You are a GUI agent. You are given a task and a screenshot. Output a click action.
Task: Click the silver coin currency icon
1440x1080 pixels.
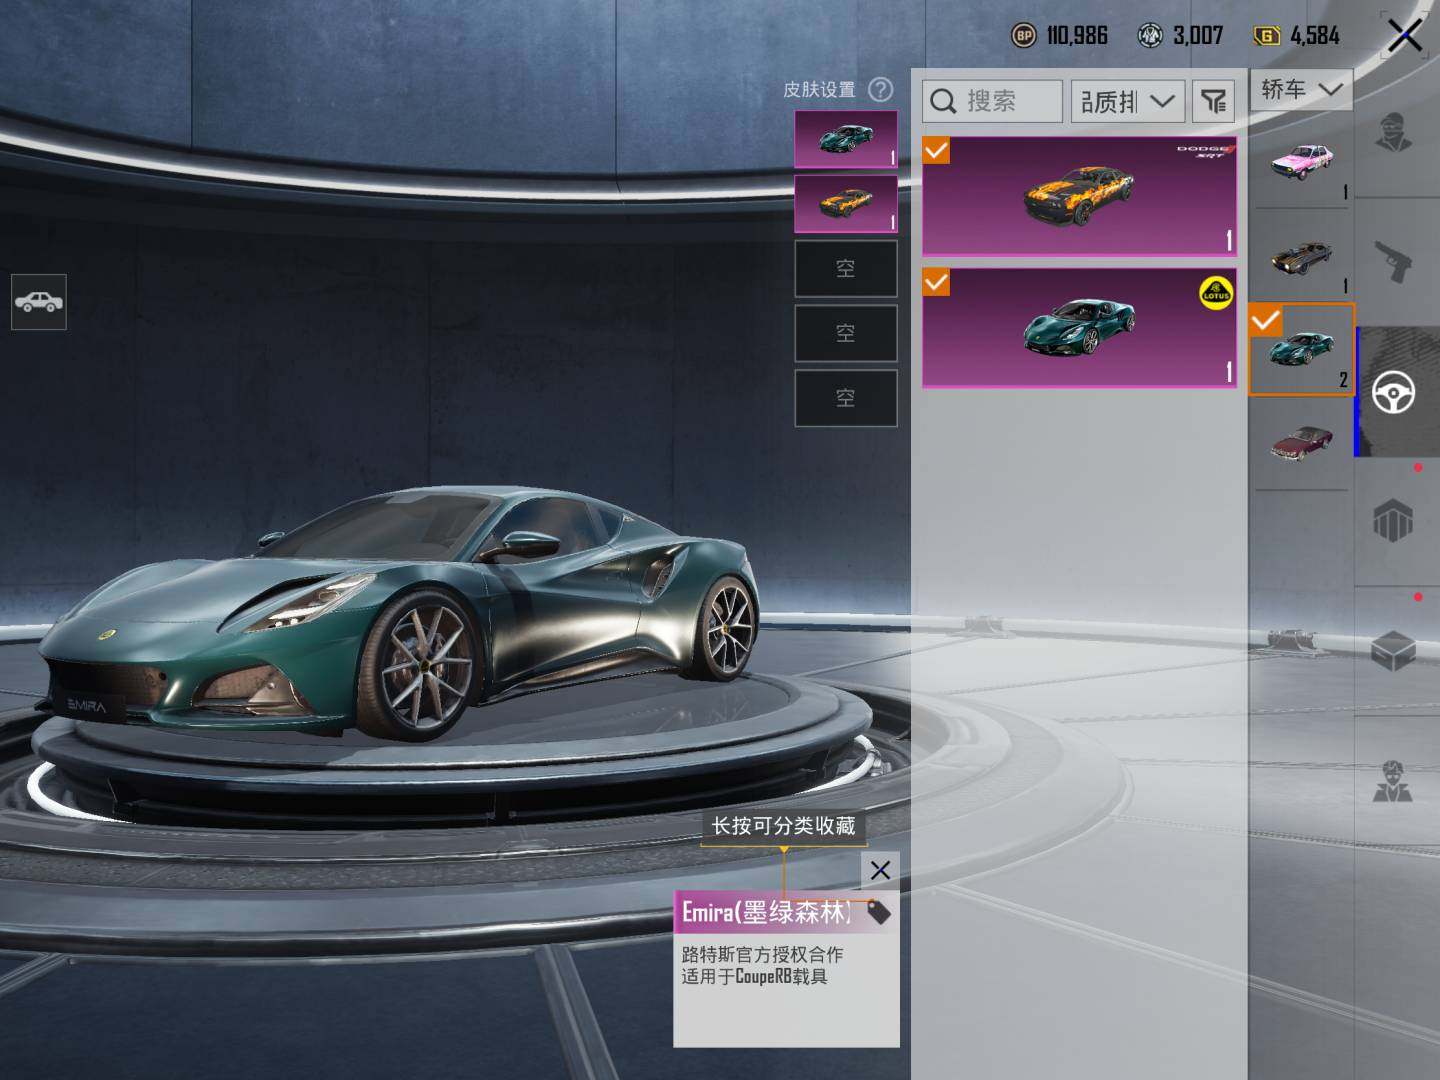pos(1151,36)
